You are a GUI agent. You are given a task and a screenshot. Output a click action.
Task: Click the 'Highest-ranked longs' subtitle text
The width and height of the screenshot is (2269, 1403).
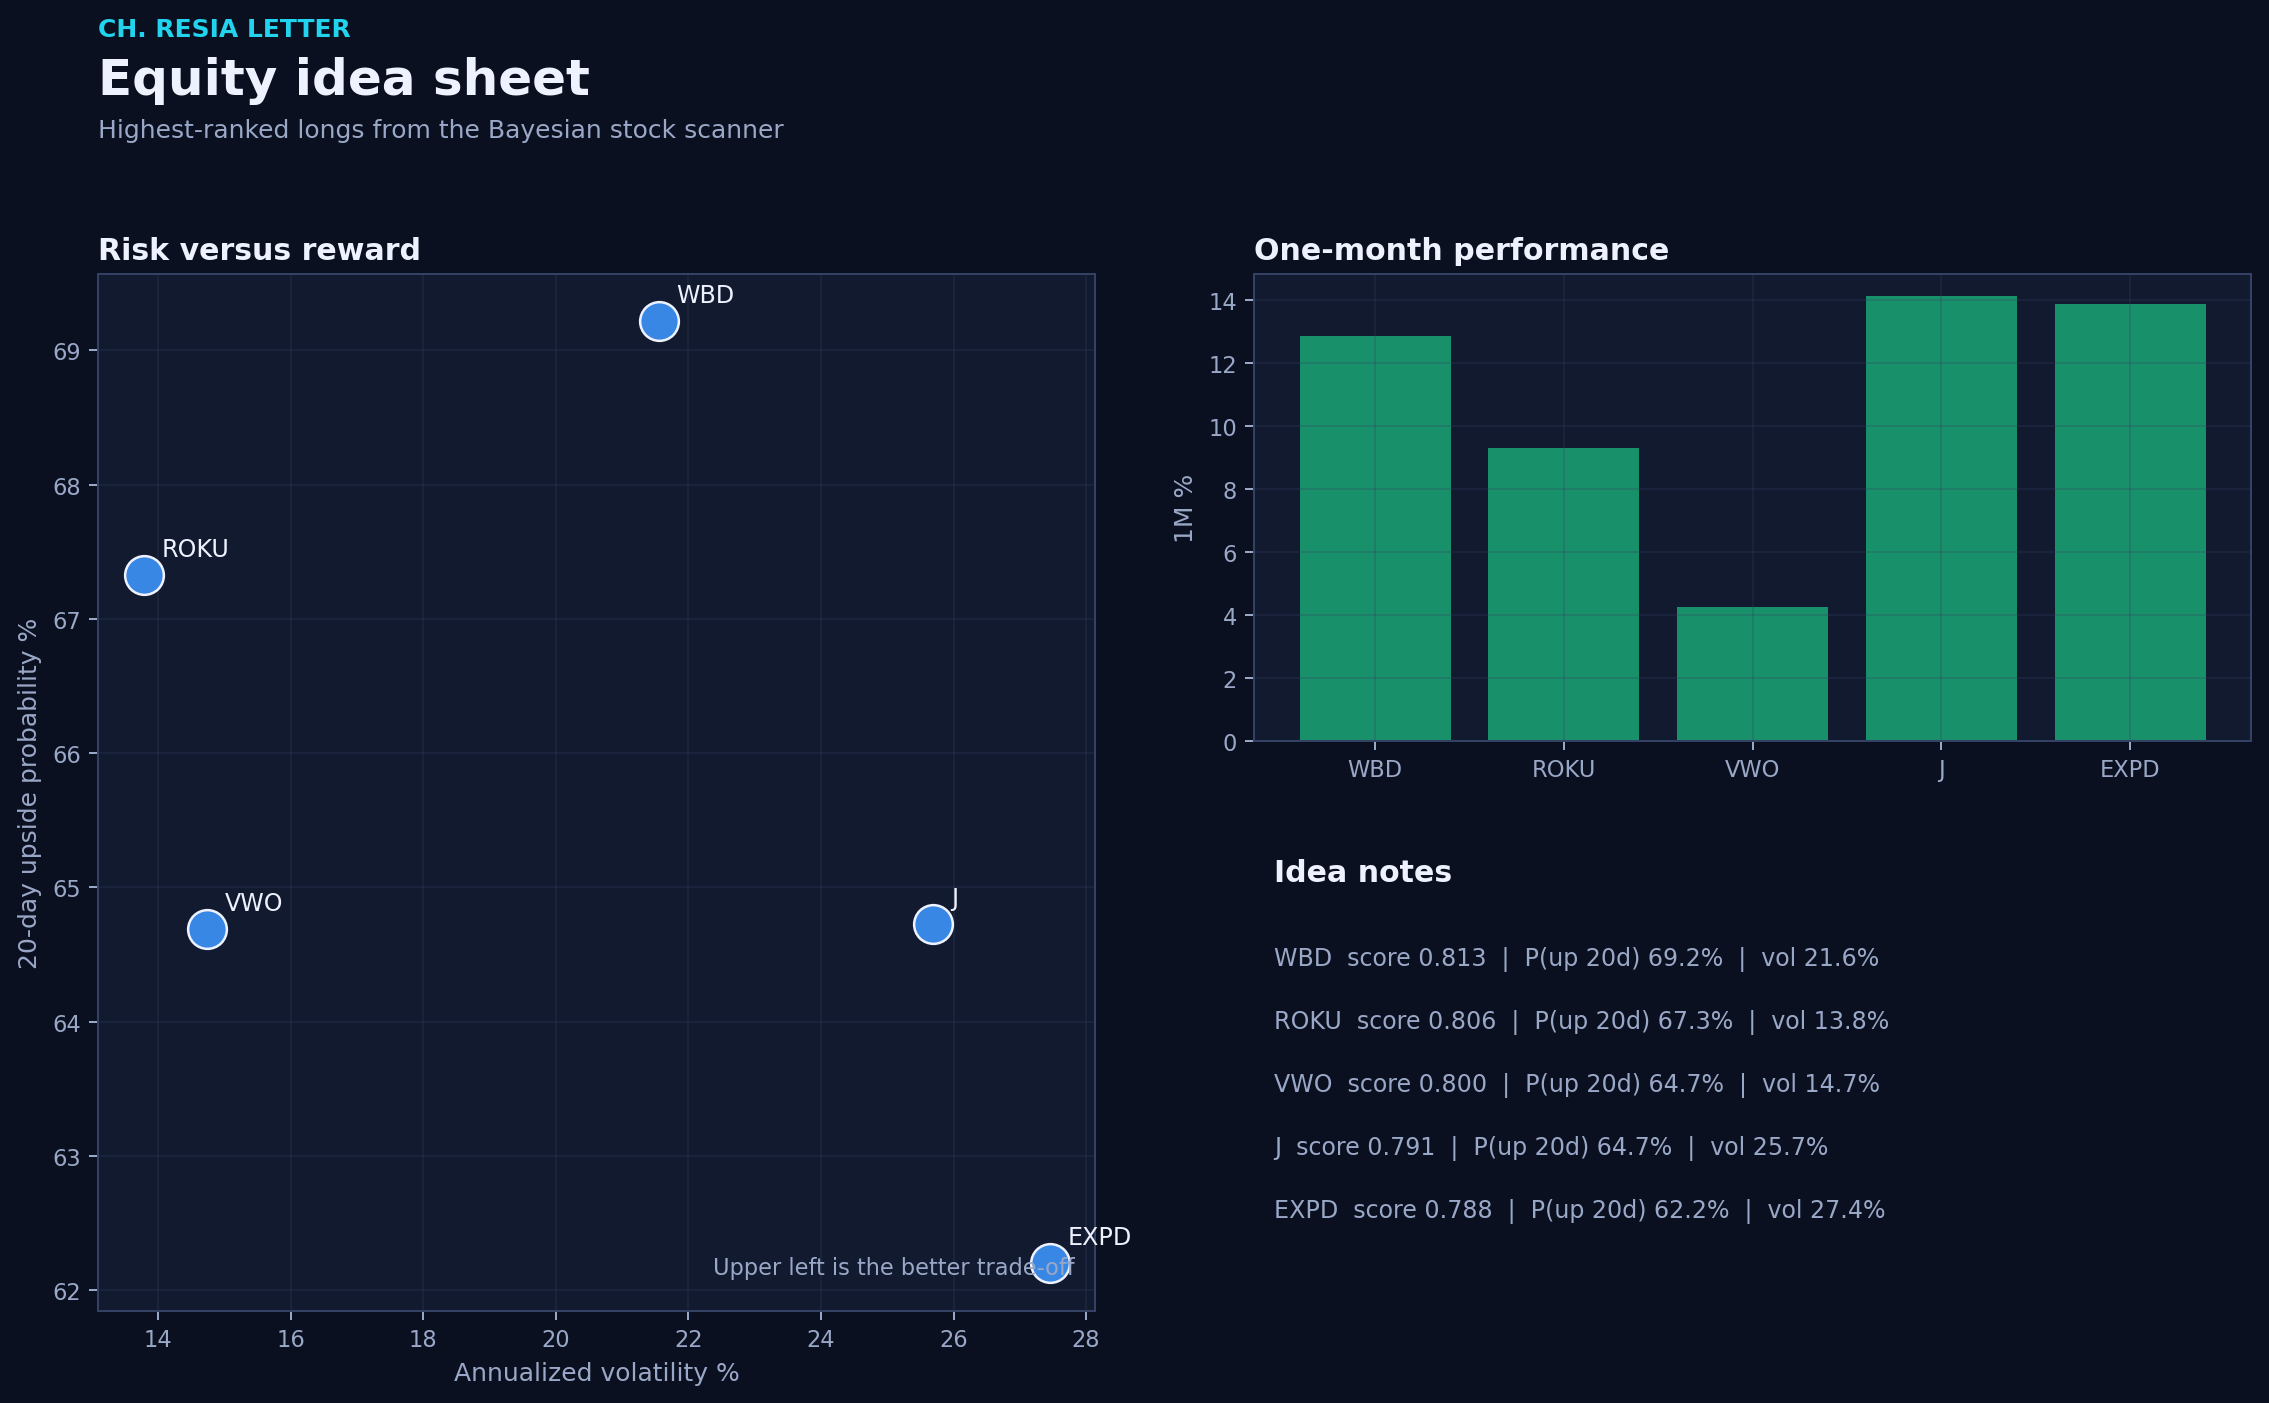[440, 130]
